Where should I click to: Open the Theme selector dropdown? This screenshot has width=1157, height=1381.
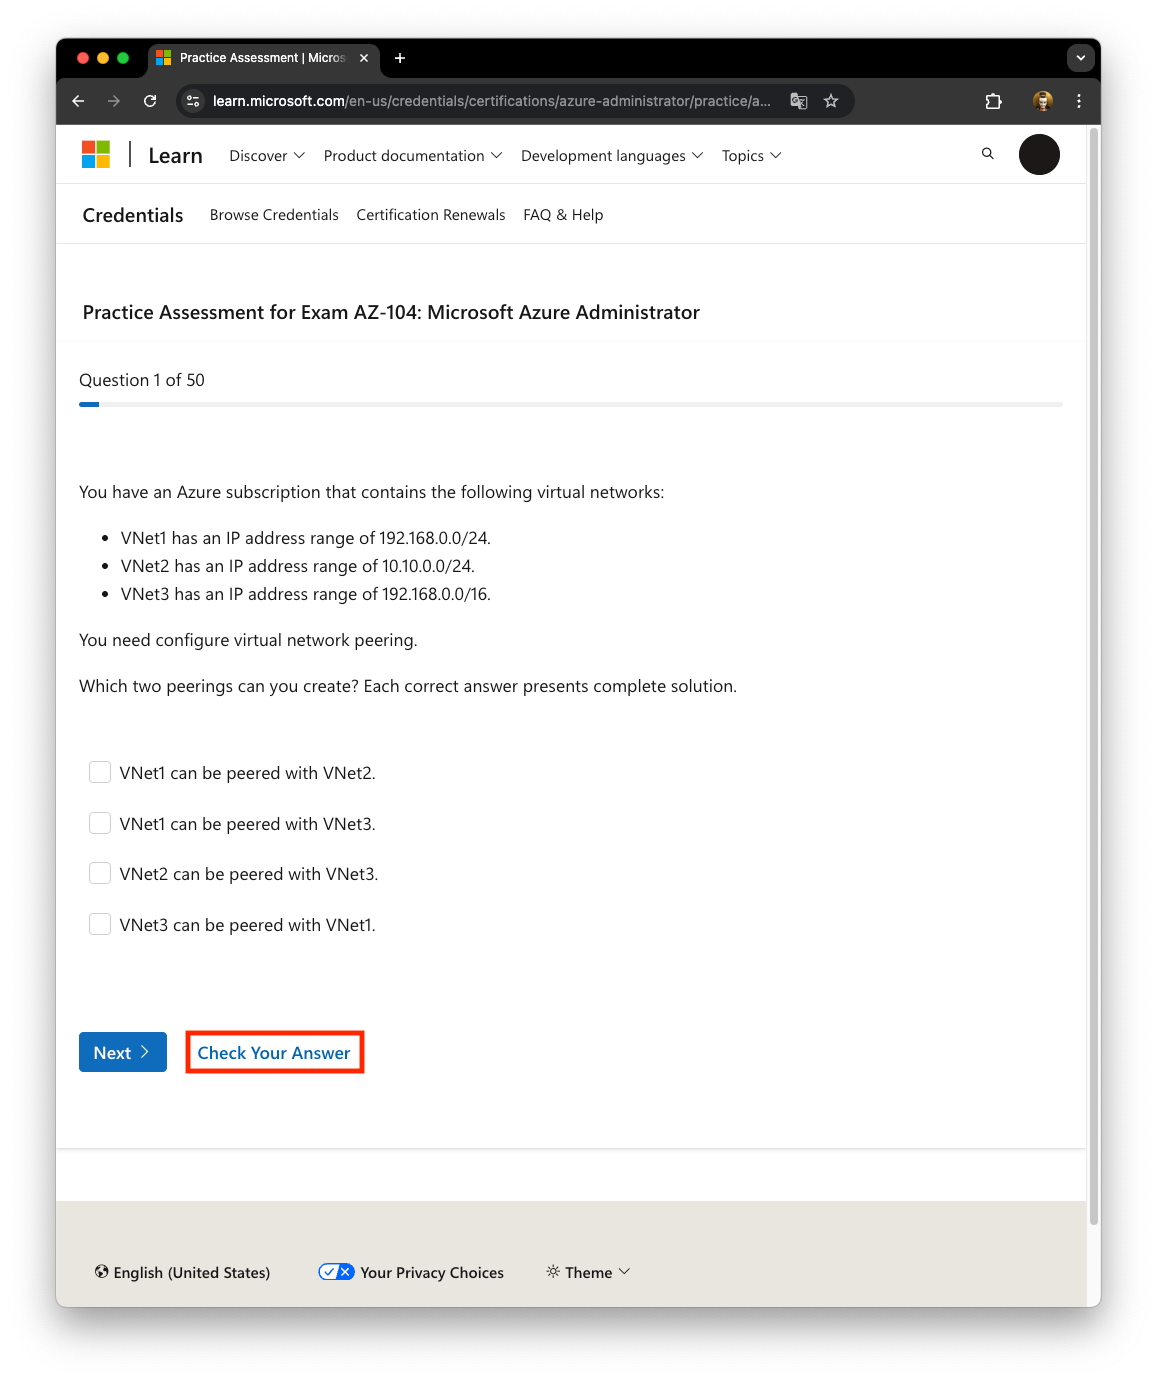pos(588,1272)
